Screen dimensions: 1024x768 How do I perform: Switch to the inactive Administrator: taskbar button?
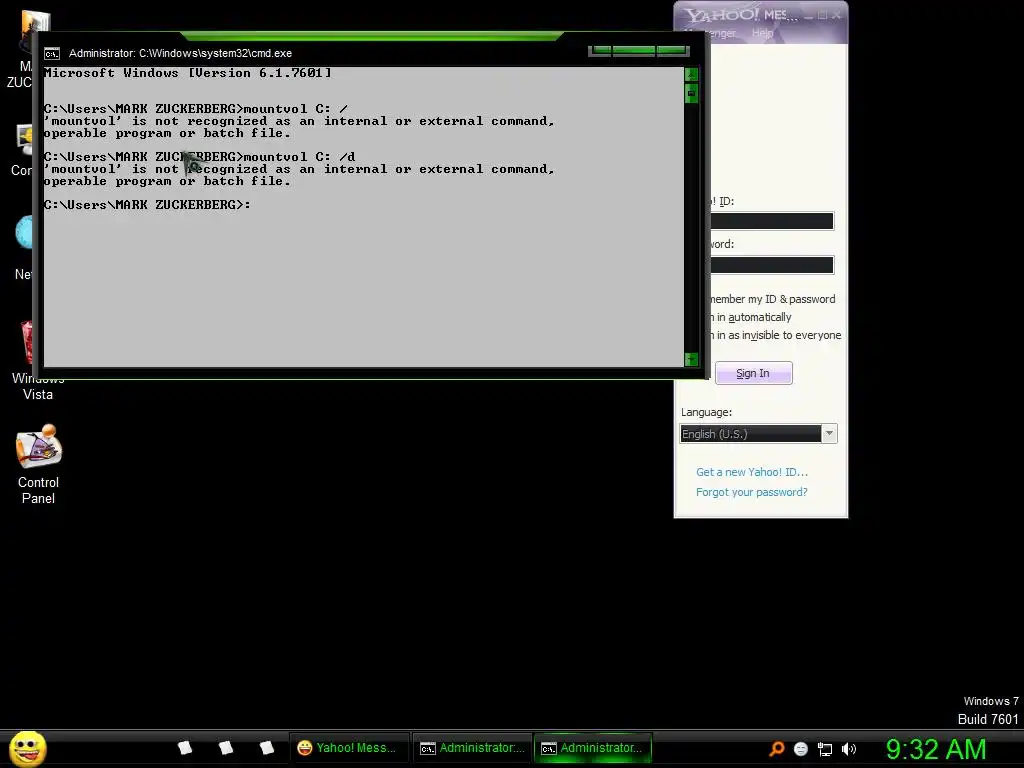[x=473, y=748]
